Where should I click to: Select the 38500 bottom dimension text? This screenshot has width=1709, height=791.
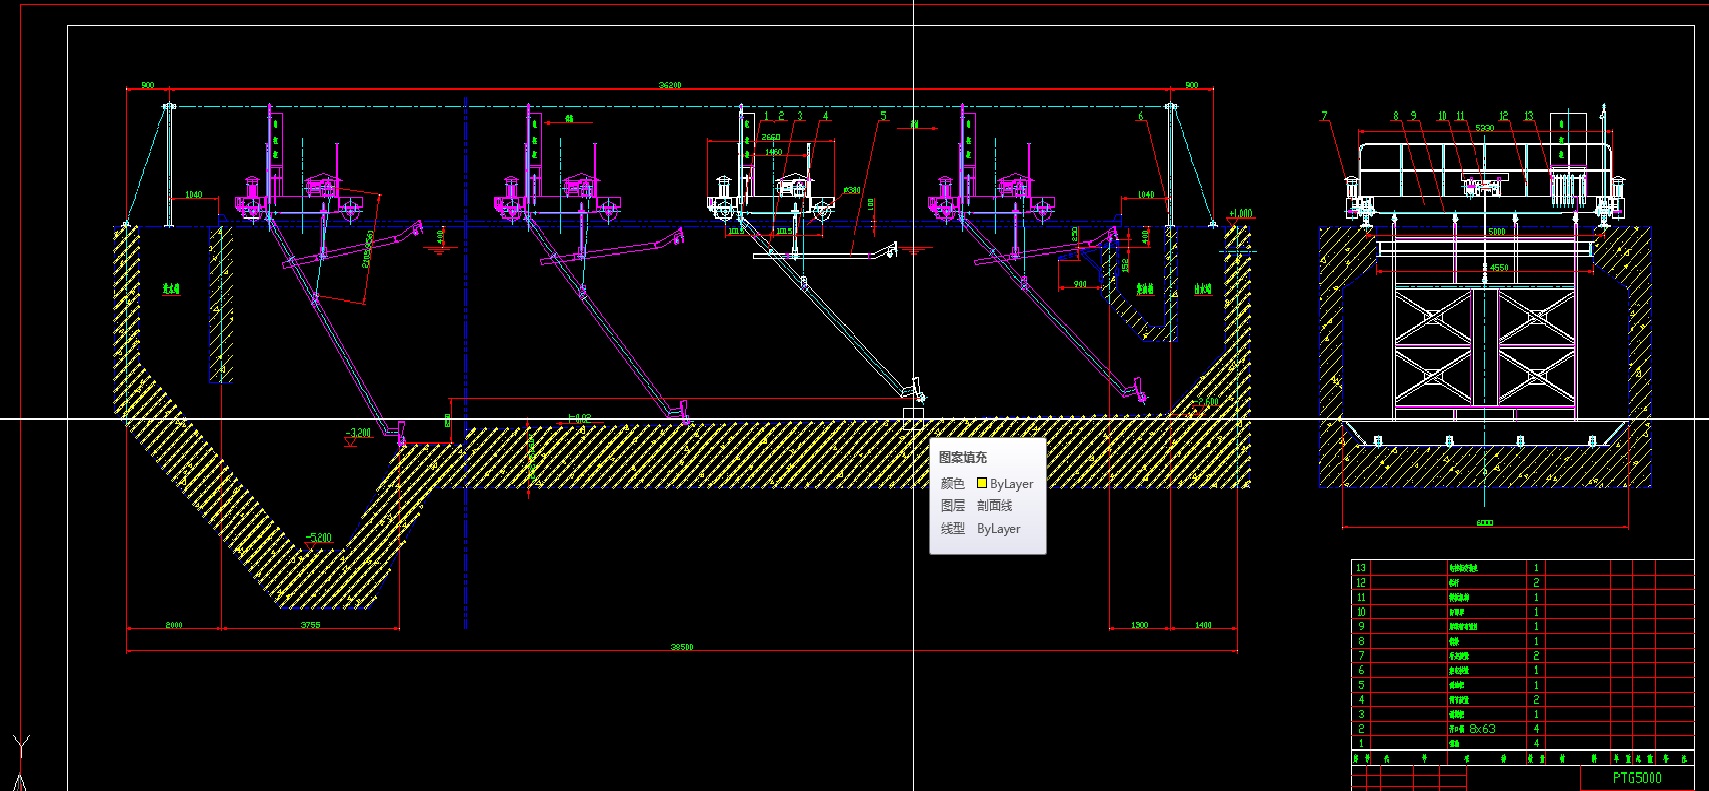coord(682,647)
